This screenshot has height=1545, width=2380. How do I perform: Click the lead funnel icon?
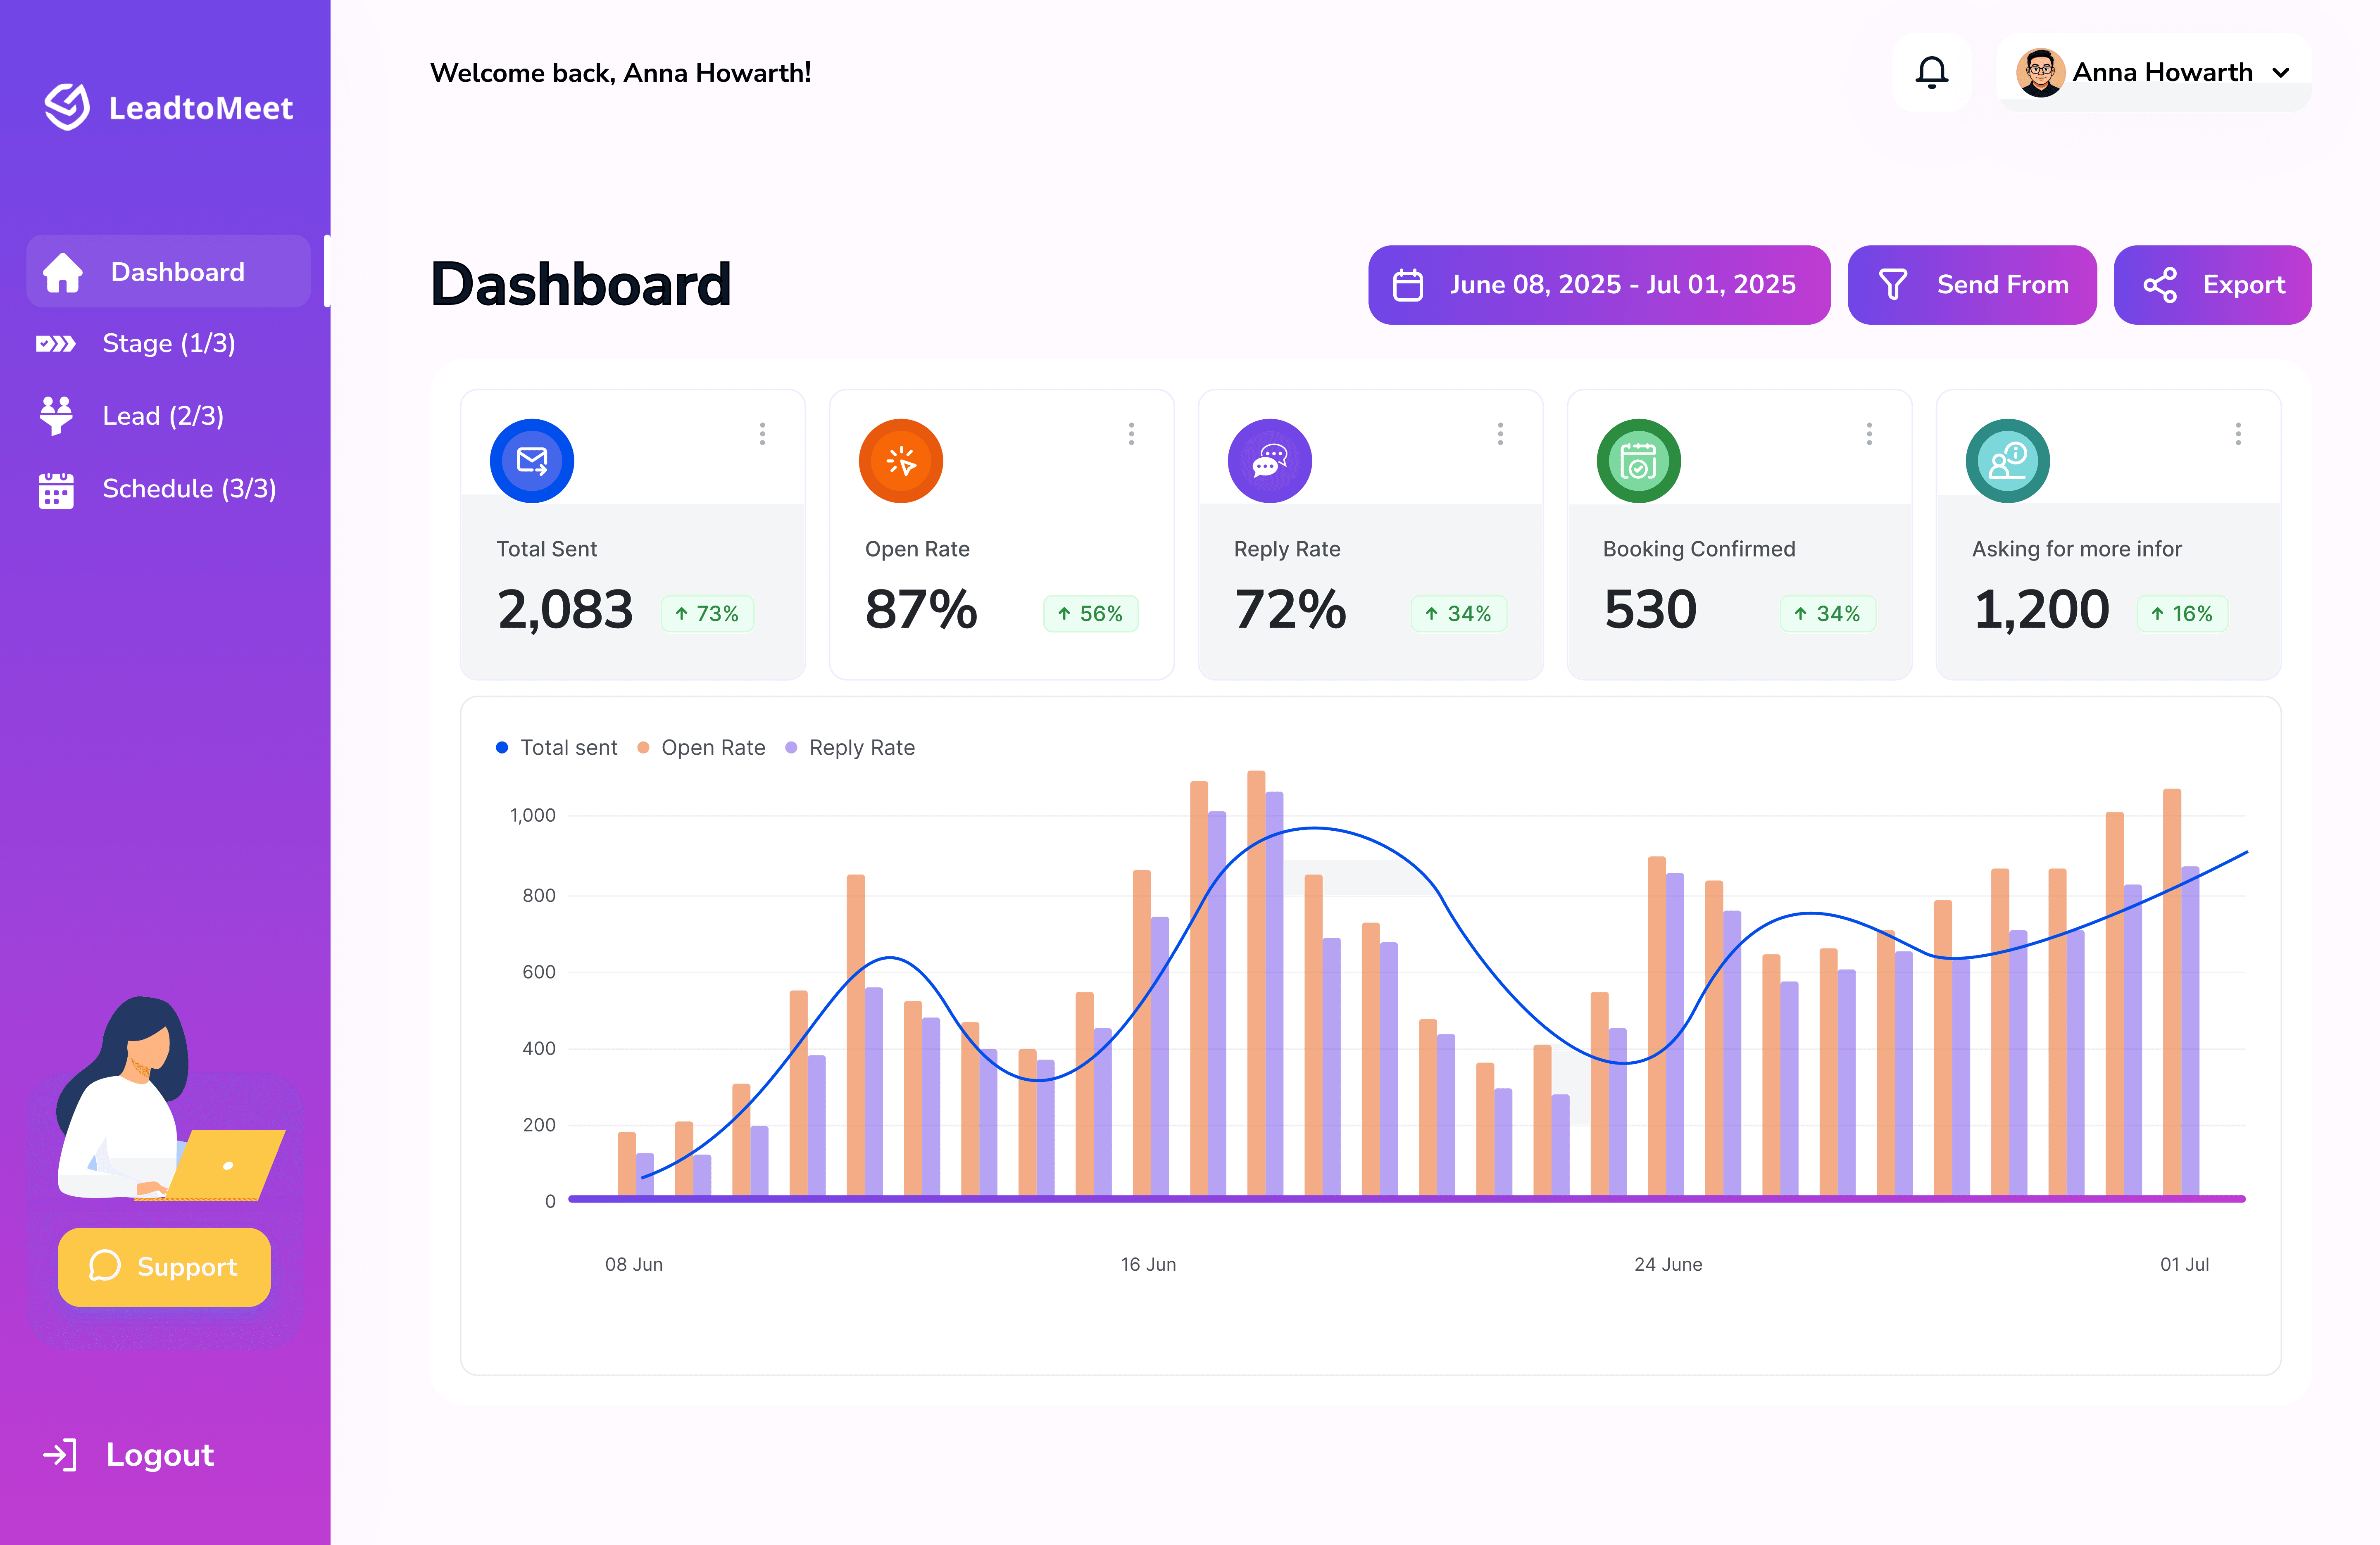[x=56, y=416]
